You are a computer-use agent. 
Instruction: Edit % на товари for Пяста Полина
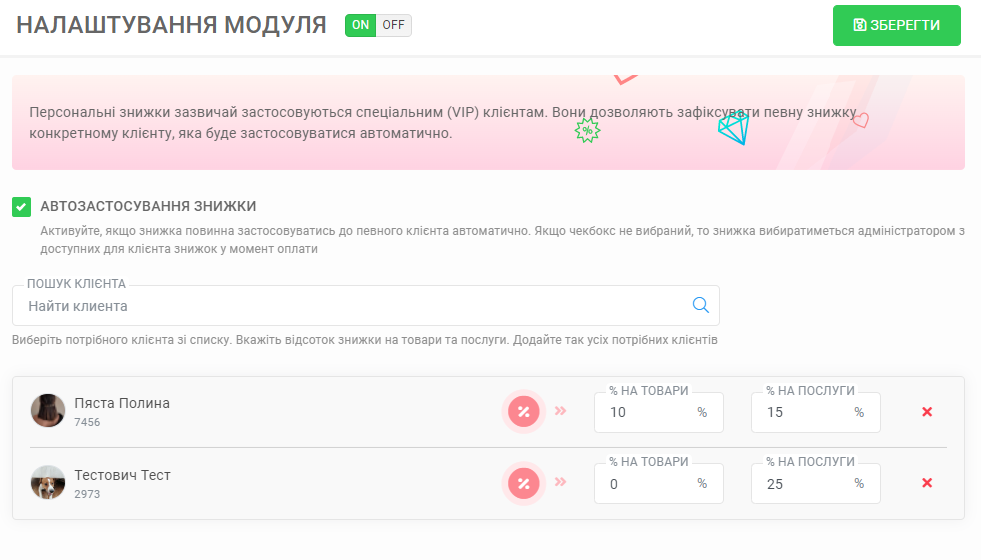[x=659, y=412]
